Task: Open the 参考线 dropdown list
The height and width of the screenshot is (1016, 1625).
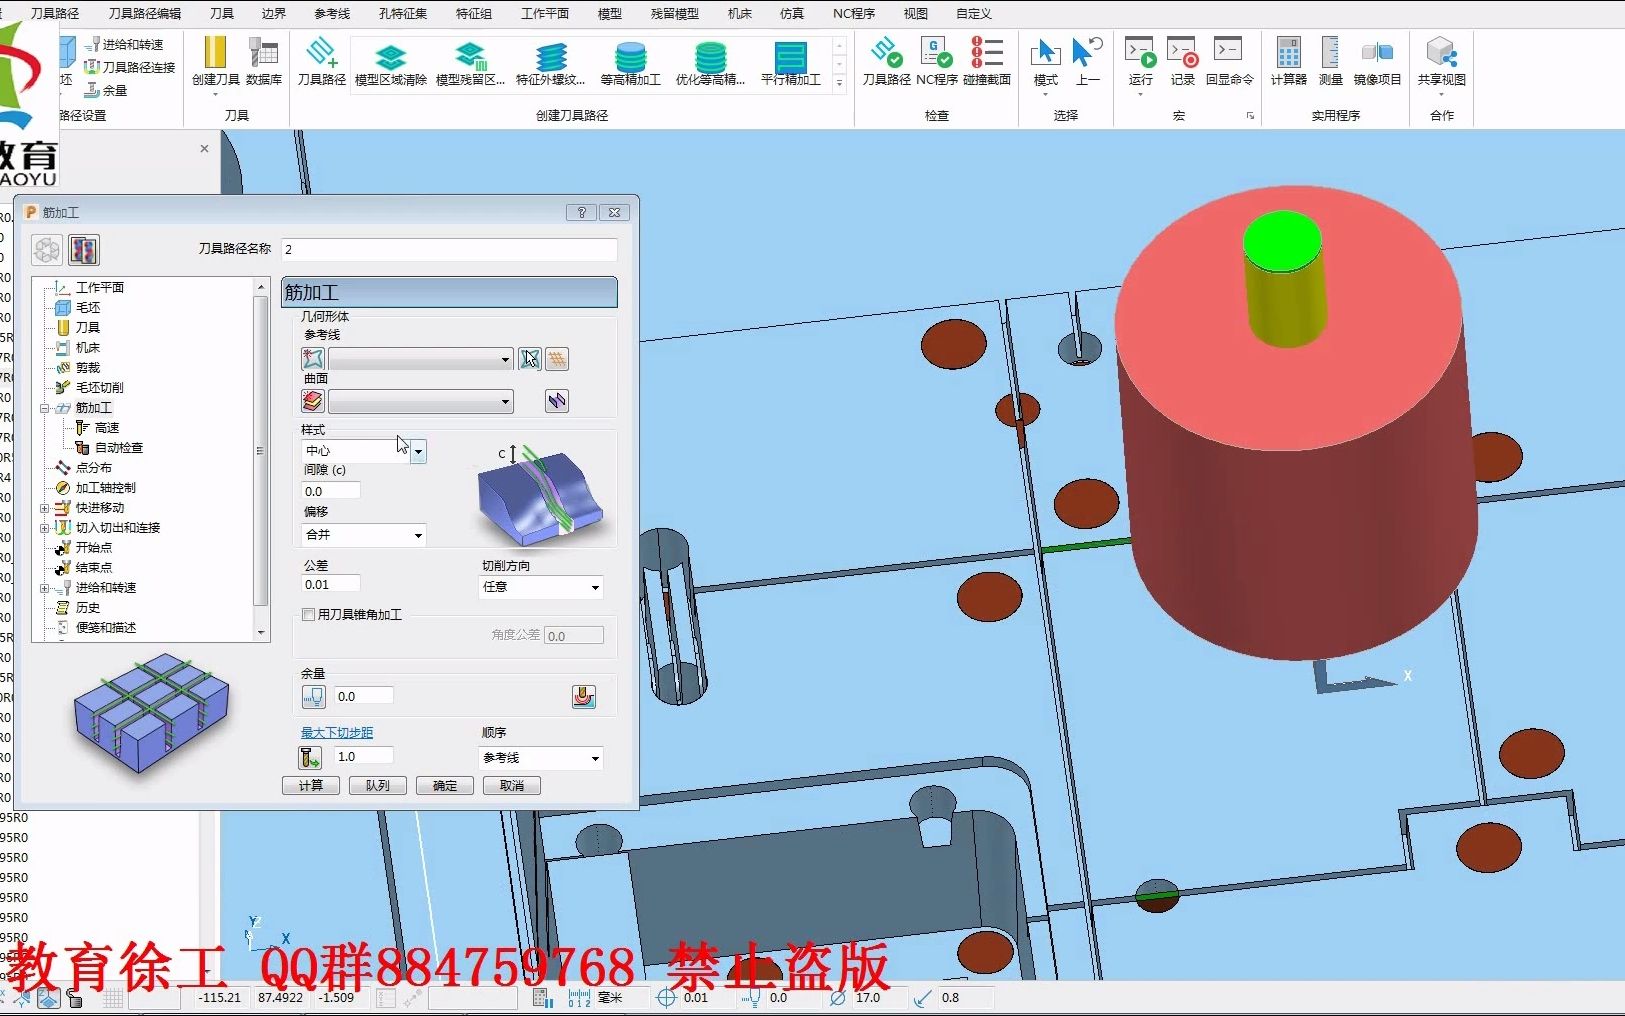Action: tap(505, 359)
